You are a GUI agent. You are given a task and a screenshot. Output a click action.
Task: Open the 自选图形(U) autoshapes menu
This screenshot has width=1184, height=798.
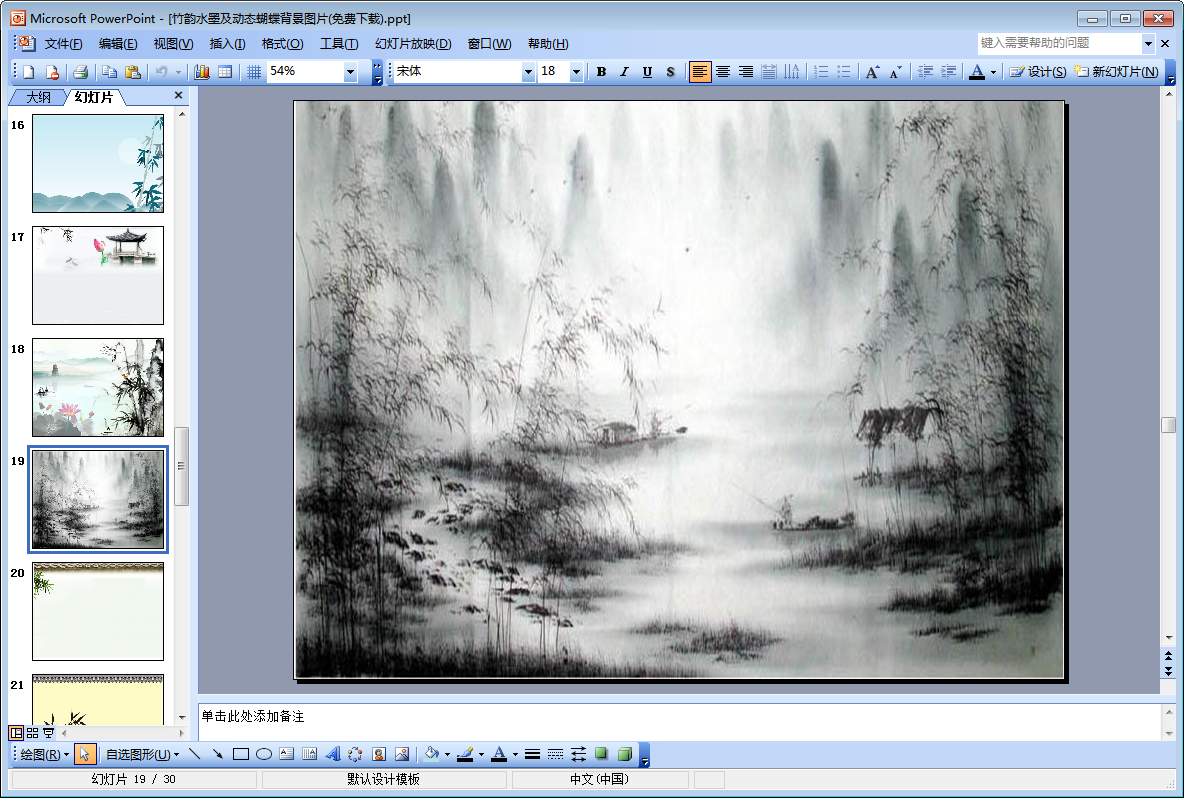point(143,754)
